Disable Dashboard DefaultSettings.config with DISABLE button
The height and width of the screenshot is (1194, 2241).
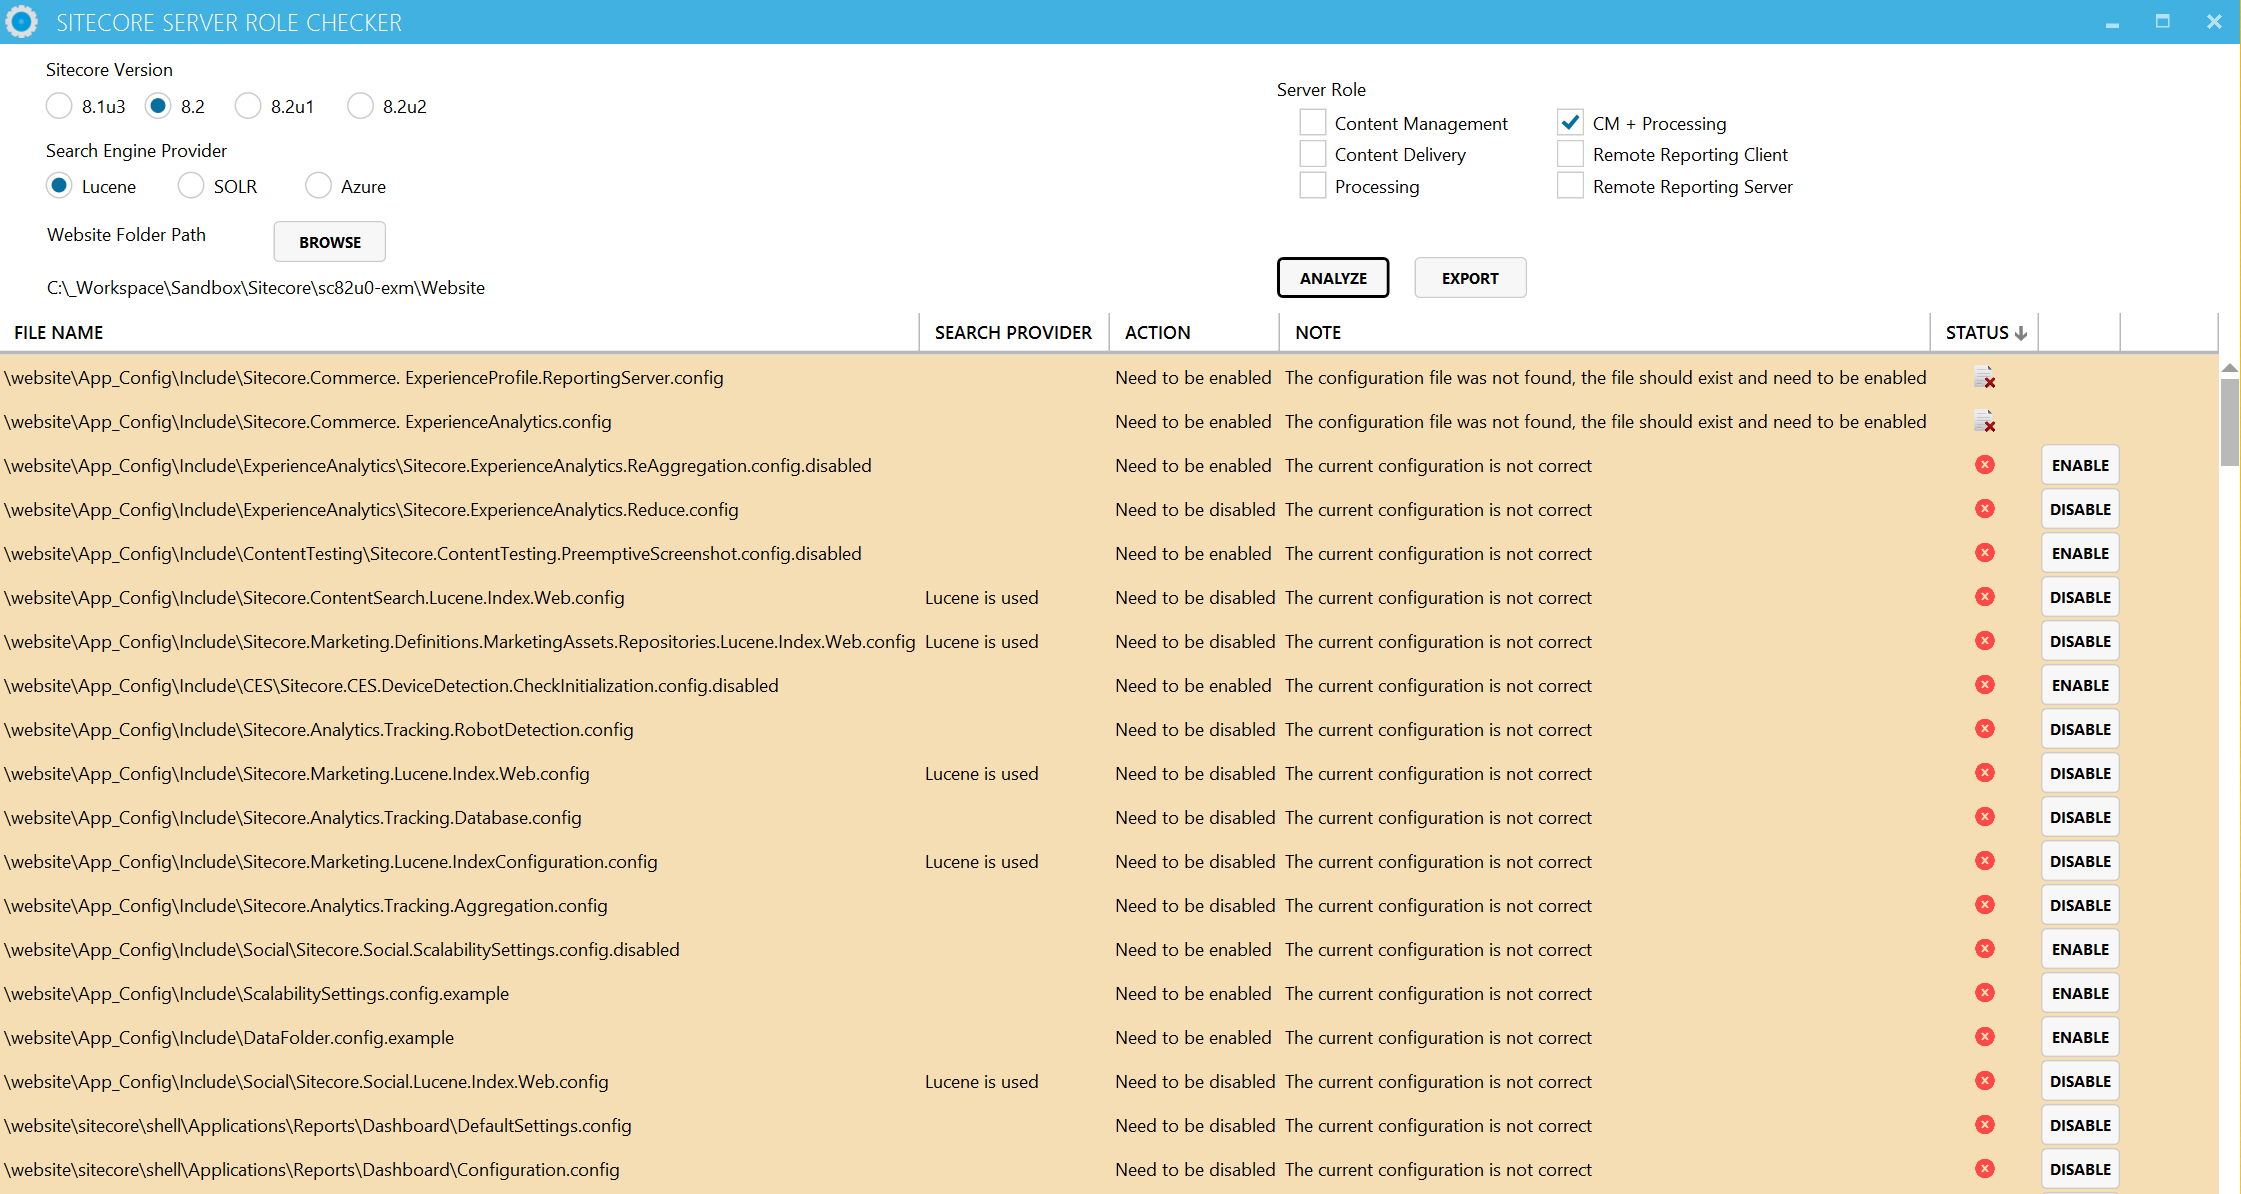pos(2080,1126)
